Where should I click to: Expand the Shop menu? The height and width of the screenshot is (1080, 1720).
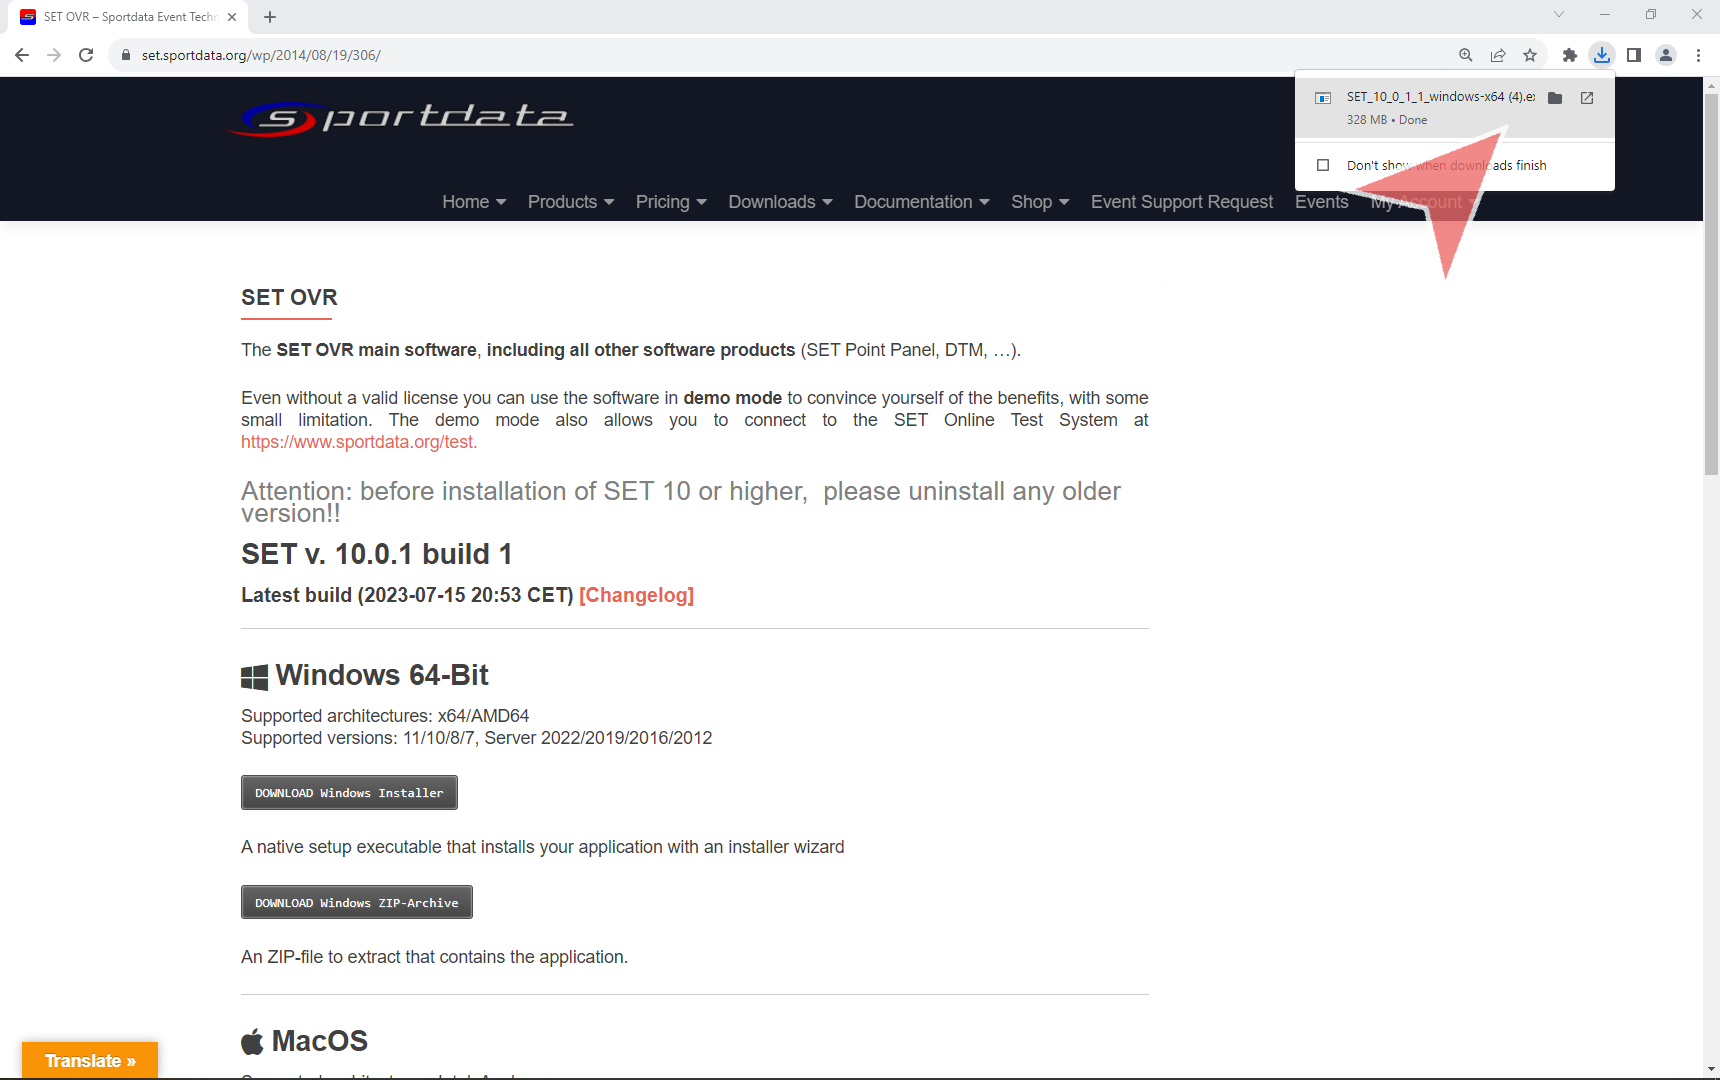[1040, 202]
